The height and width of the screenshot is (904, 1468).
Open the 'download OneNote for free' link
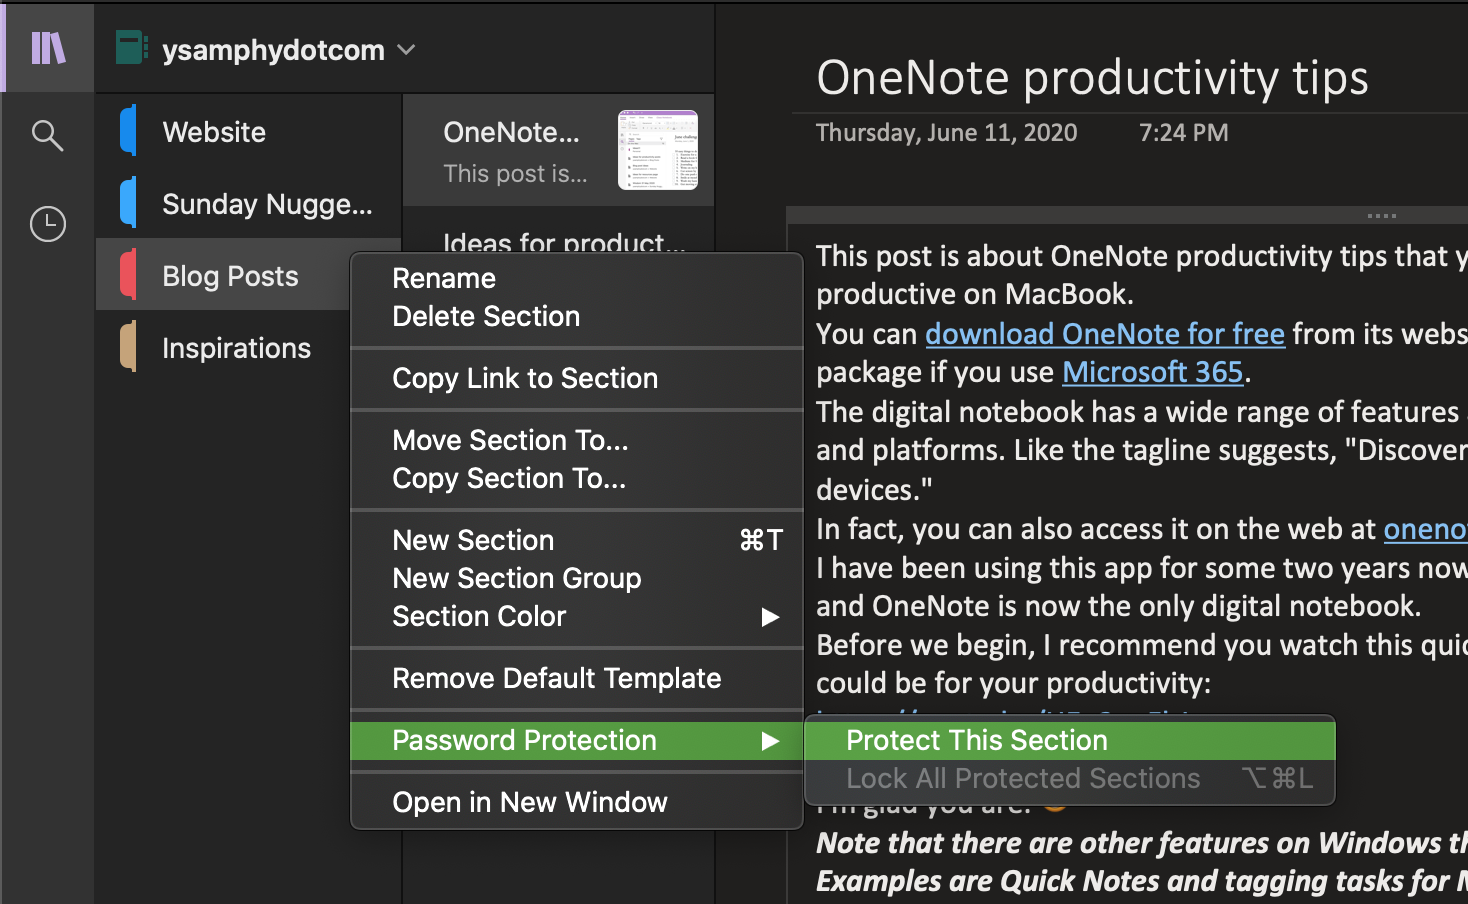1105,333
